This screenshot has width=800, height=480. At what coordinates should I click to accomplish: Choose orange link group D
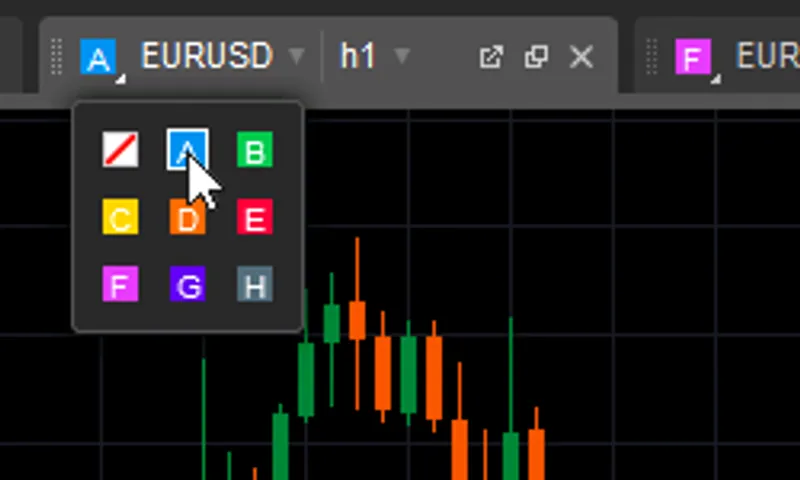coord(188,217)
